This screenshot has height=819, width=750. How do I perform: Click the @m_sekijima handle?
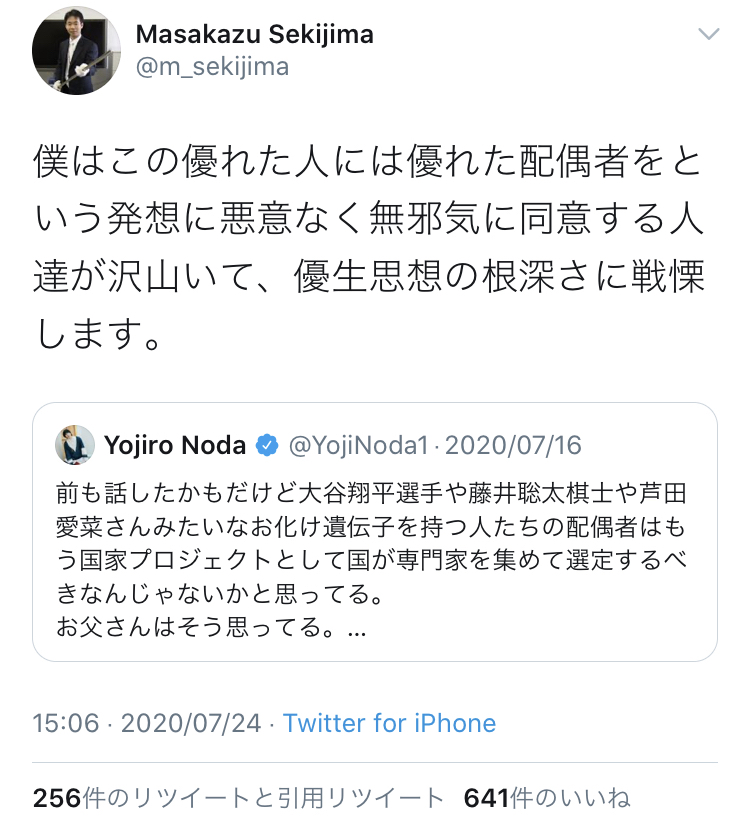tap(212, 67)
